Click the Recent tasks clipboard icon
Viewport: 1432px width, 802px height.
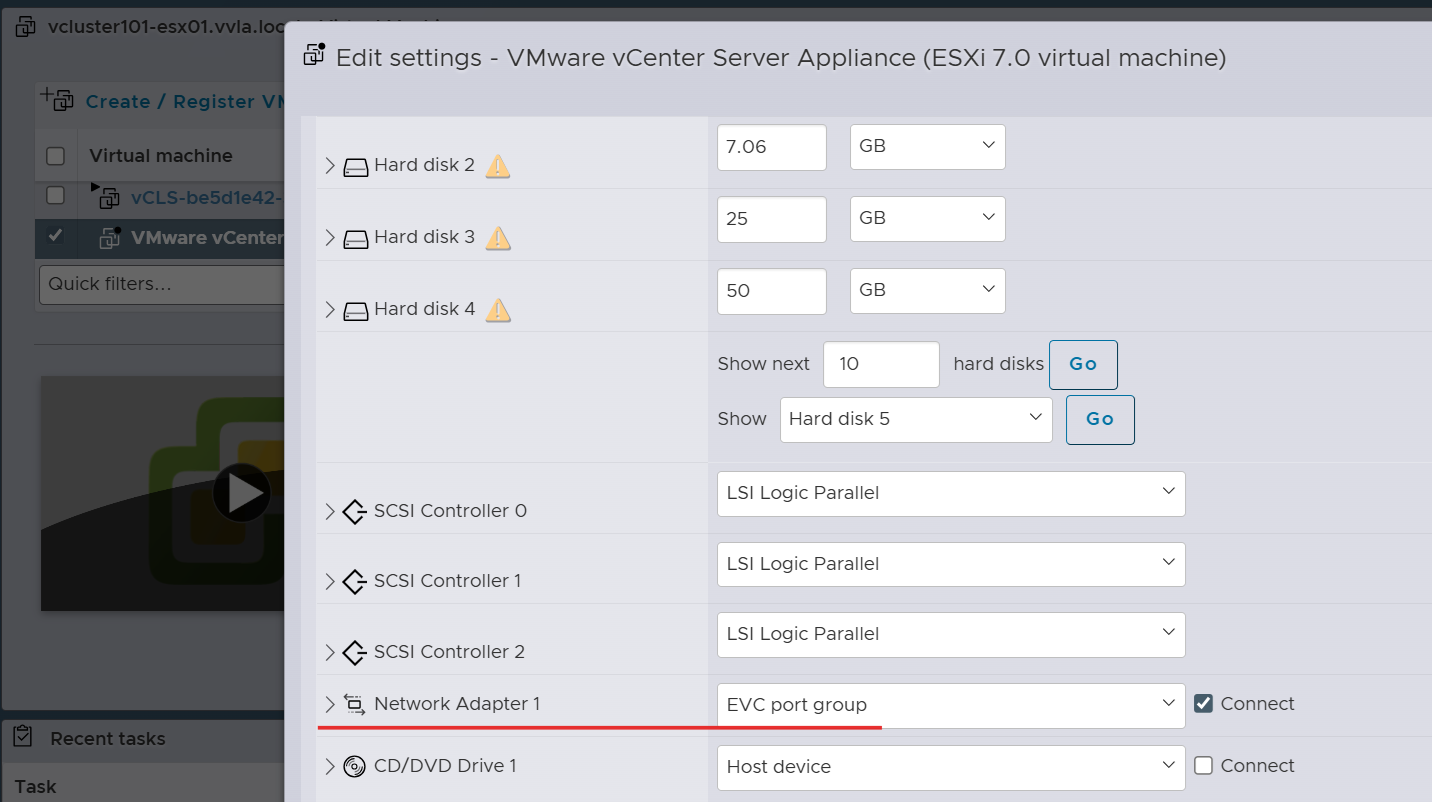point(25,738)
